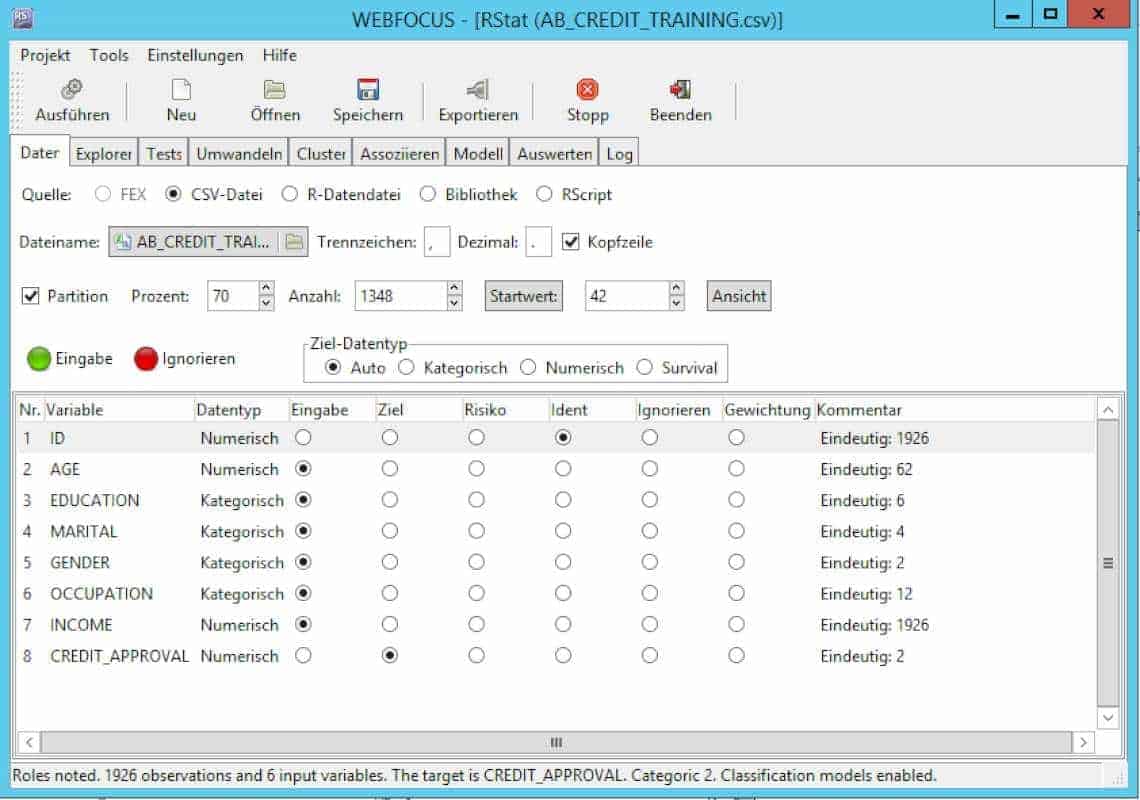Image resolution: width=1140 pixels, height=800 pixels.
Task: Set CREDIT_APPROVAL row to Eingabe
Action: click(303, 655)
